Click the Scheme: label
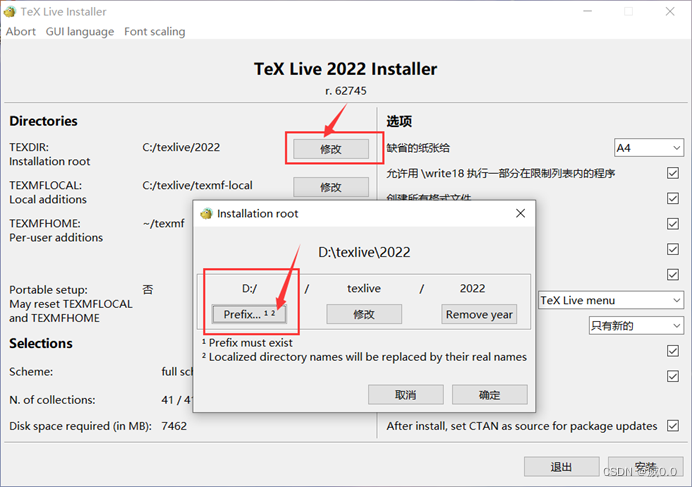Image resolution: width=692 pixels, height=487 pixels. point(31,372)
